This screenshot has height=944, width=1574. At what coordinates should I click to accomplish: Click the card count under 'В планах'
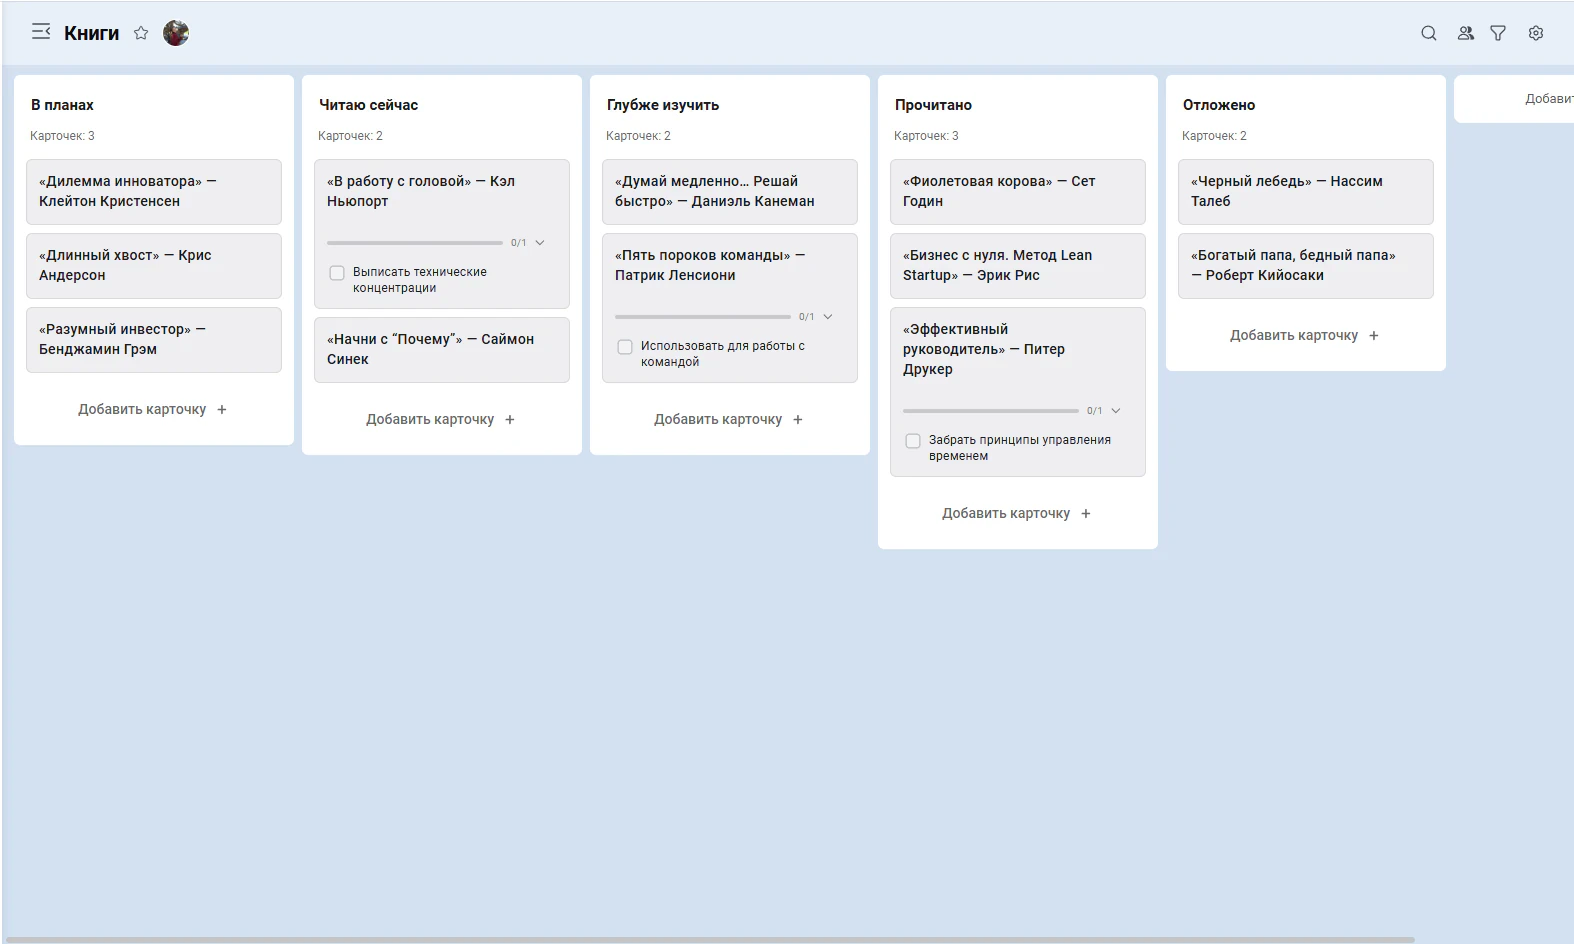62,136
